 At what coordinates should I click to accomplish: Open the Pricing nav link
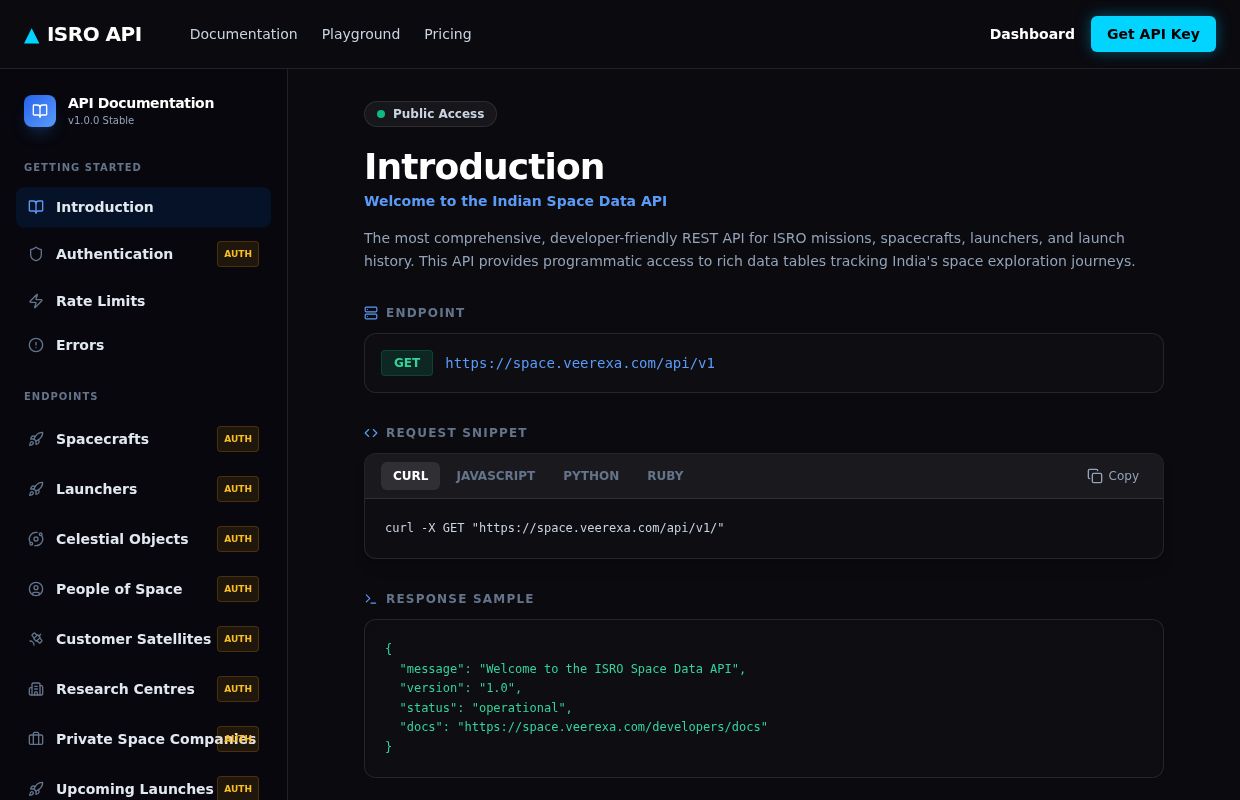point(448,34)
